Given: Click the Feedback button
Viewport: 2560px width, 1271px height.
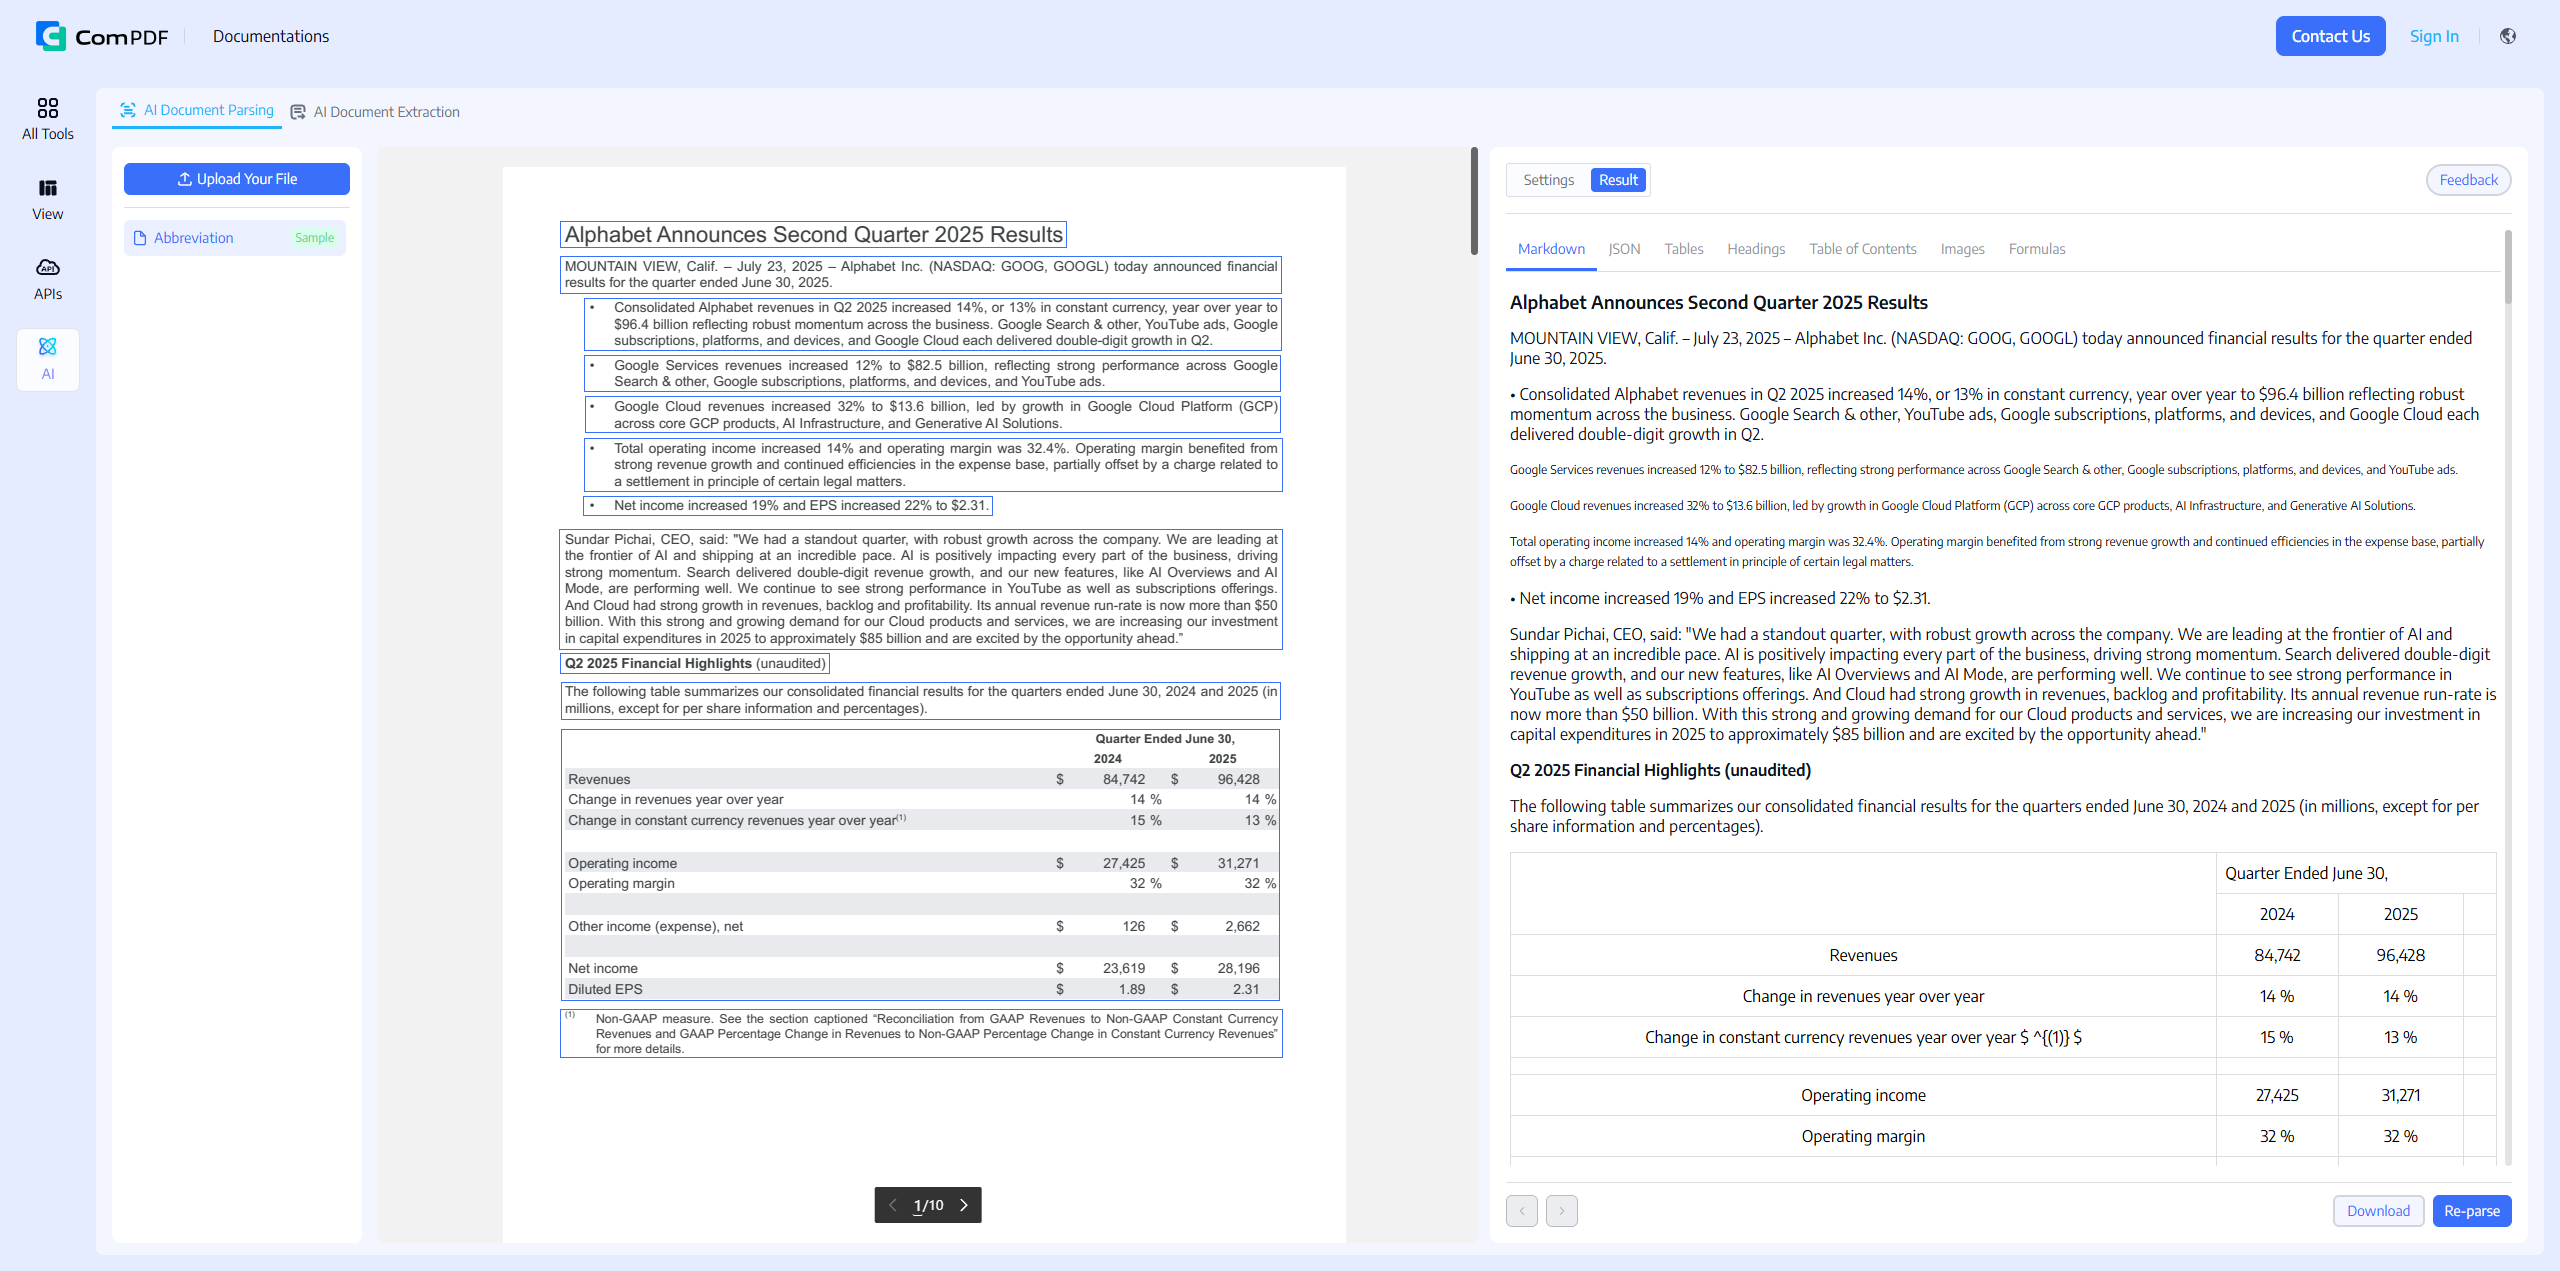Looking at the screenshot, I should tap(2468, 180).
